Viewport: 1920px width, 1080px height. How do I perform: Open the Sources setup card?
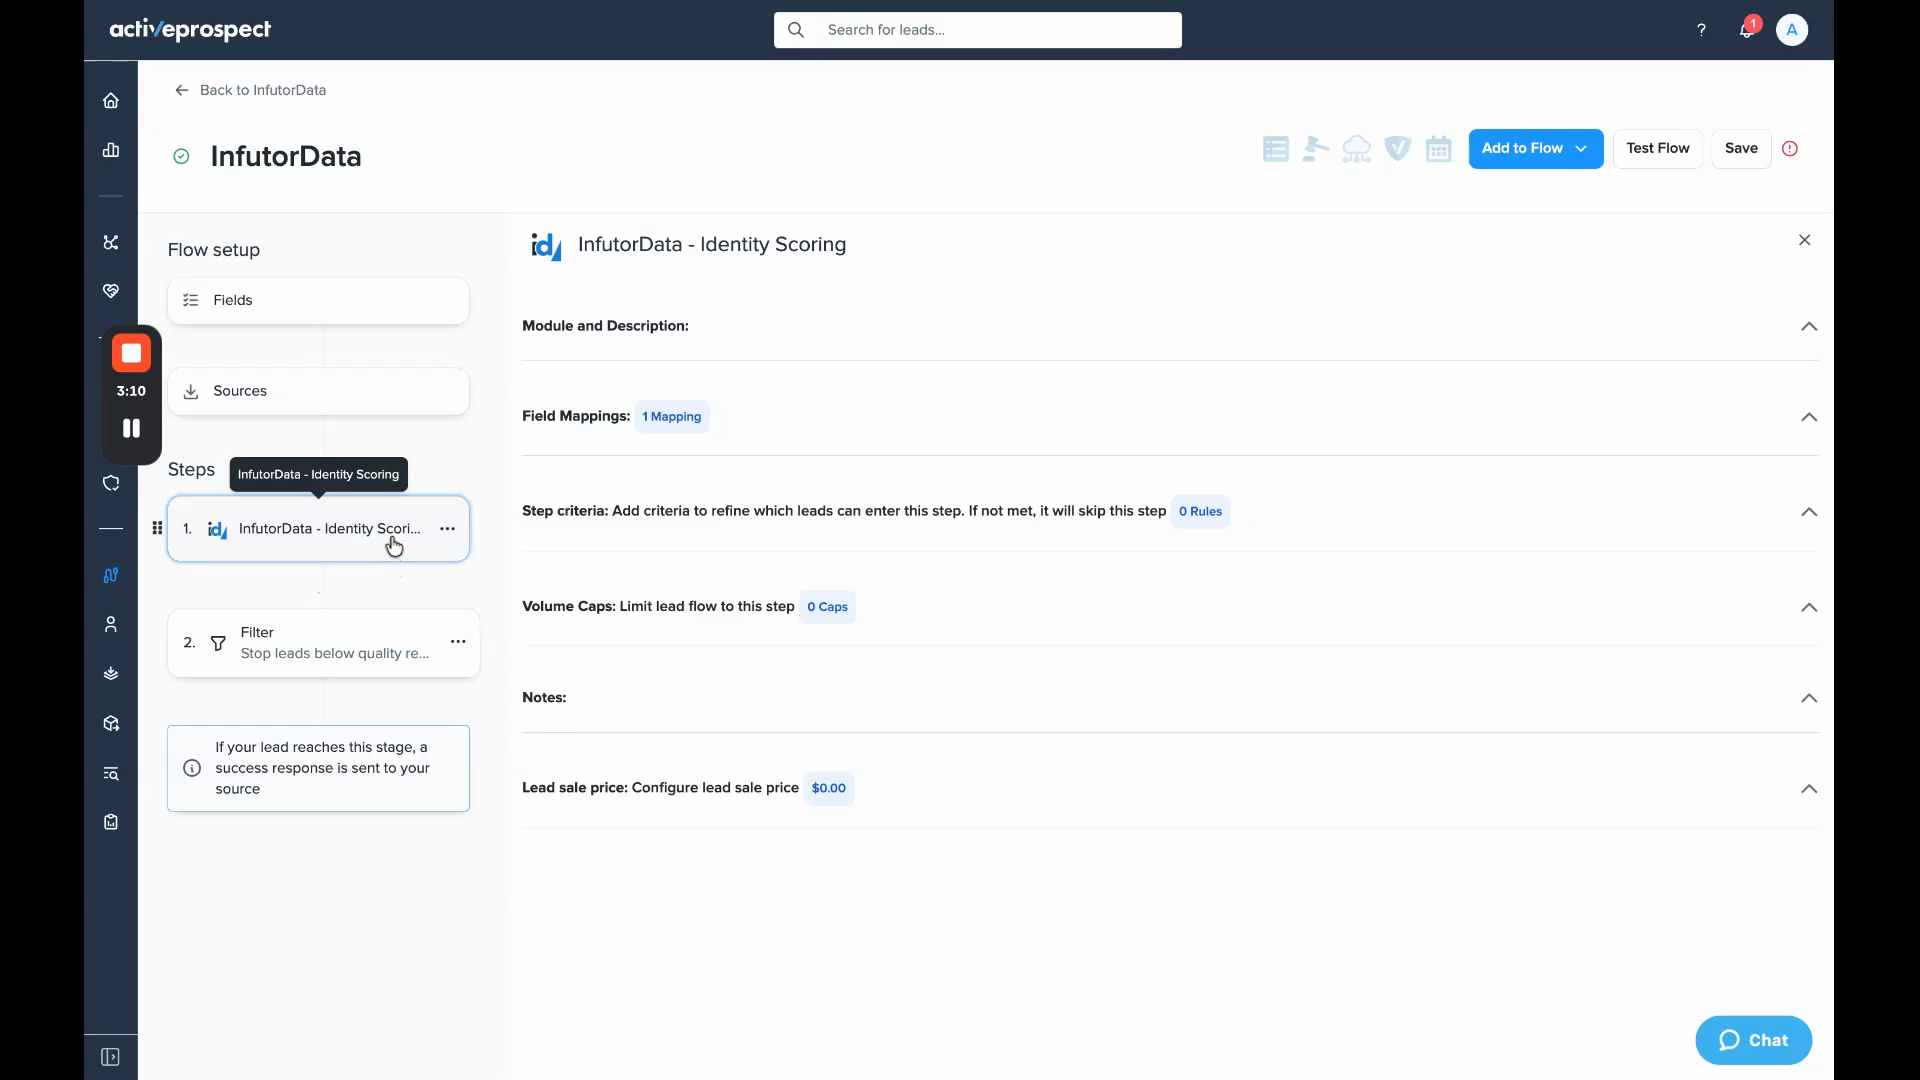318,391
